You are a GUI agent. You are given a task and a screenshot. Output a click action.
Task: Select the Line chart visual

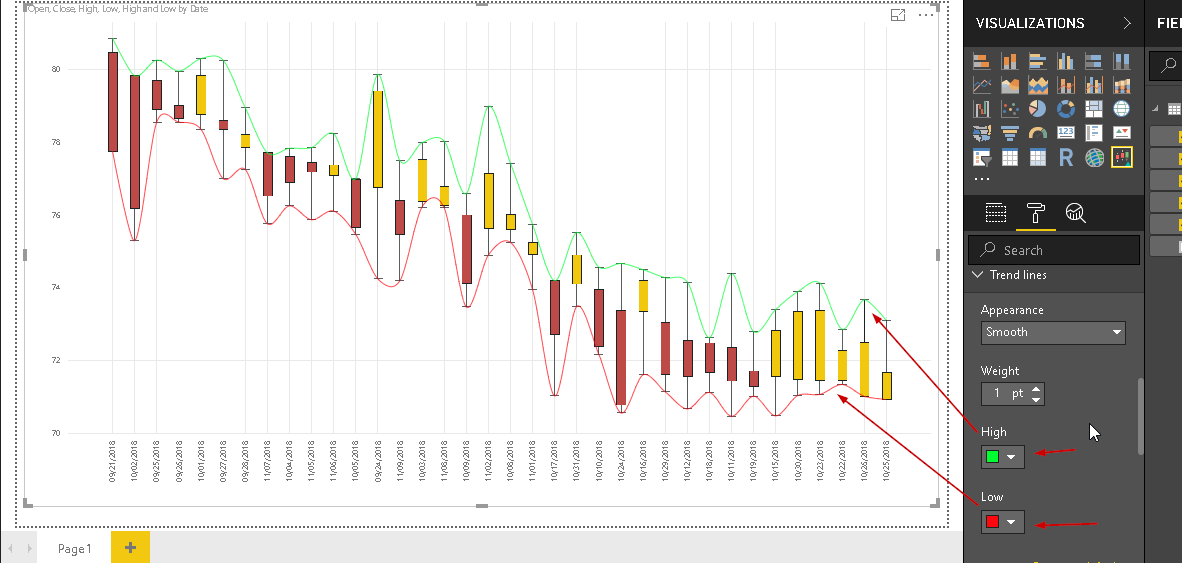(x=981, y=85)
